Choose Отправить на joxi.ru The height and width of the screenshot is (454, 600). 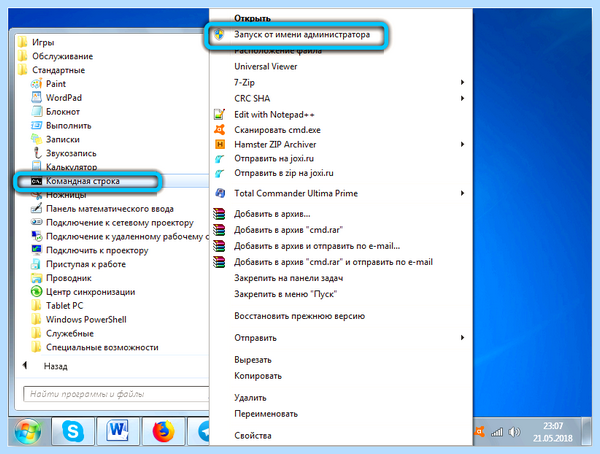274,158
